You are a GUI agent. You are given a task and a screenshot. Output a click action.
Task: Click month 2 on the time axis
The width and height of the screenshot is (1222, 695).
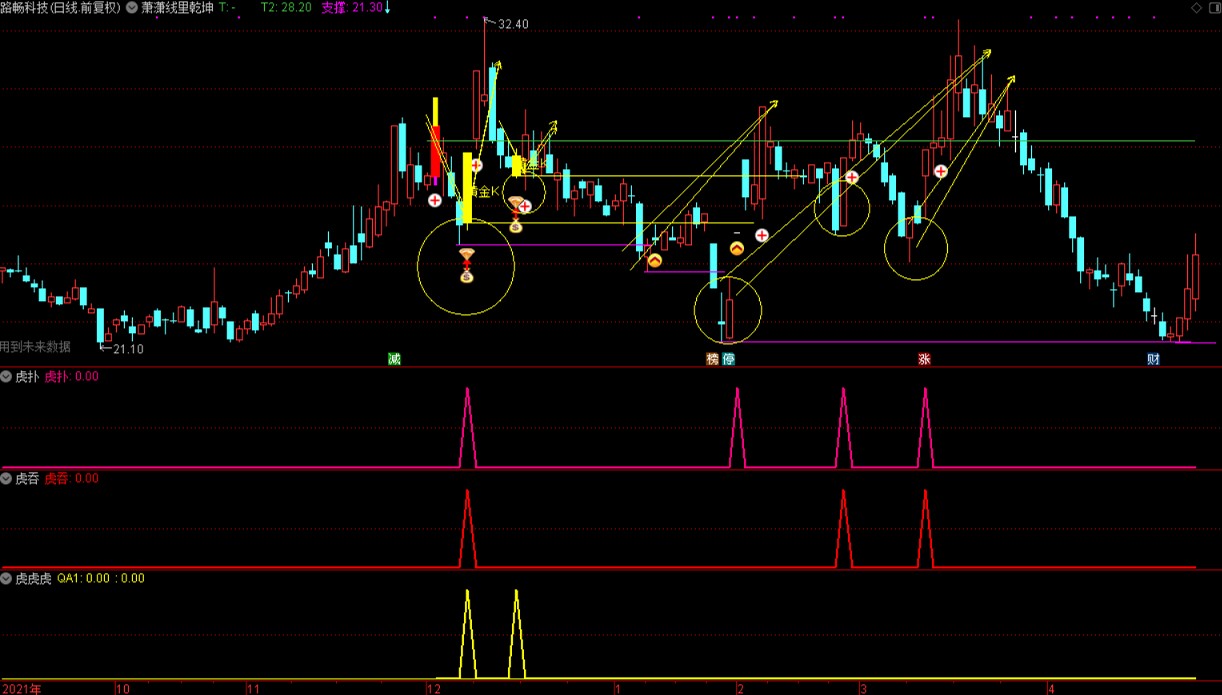click(x=741, y=688)
